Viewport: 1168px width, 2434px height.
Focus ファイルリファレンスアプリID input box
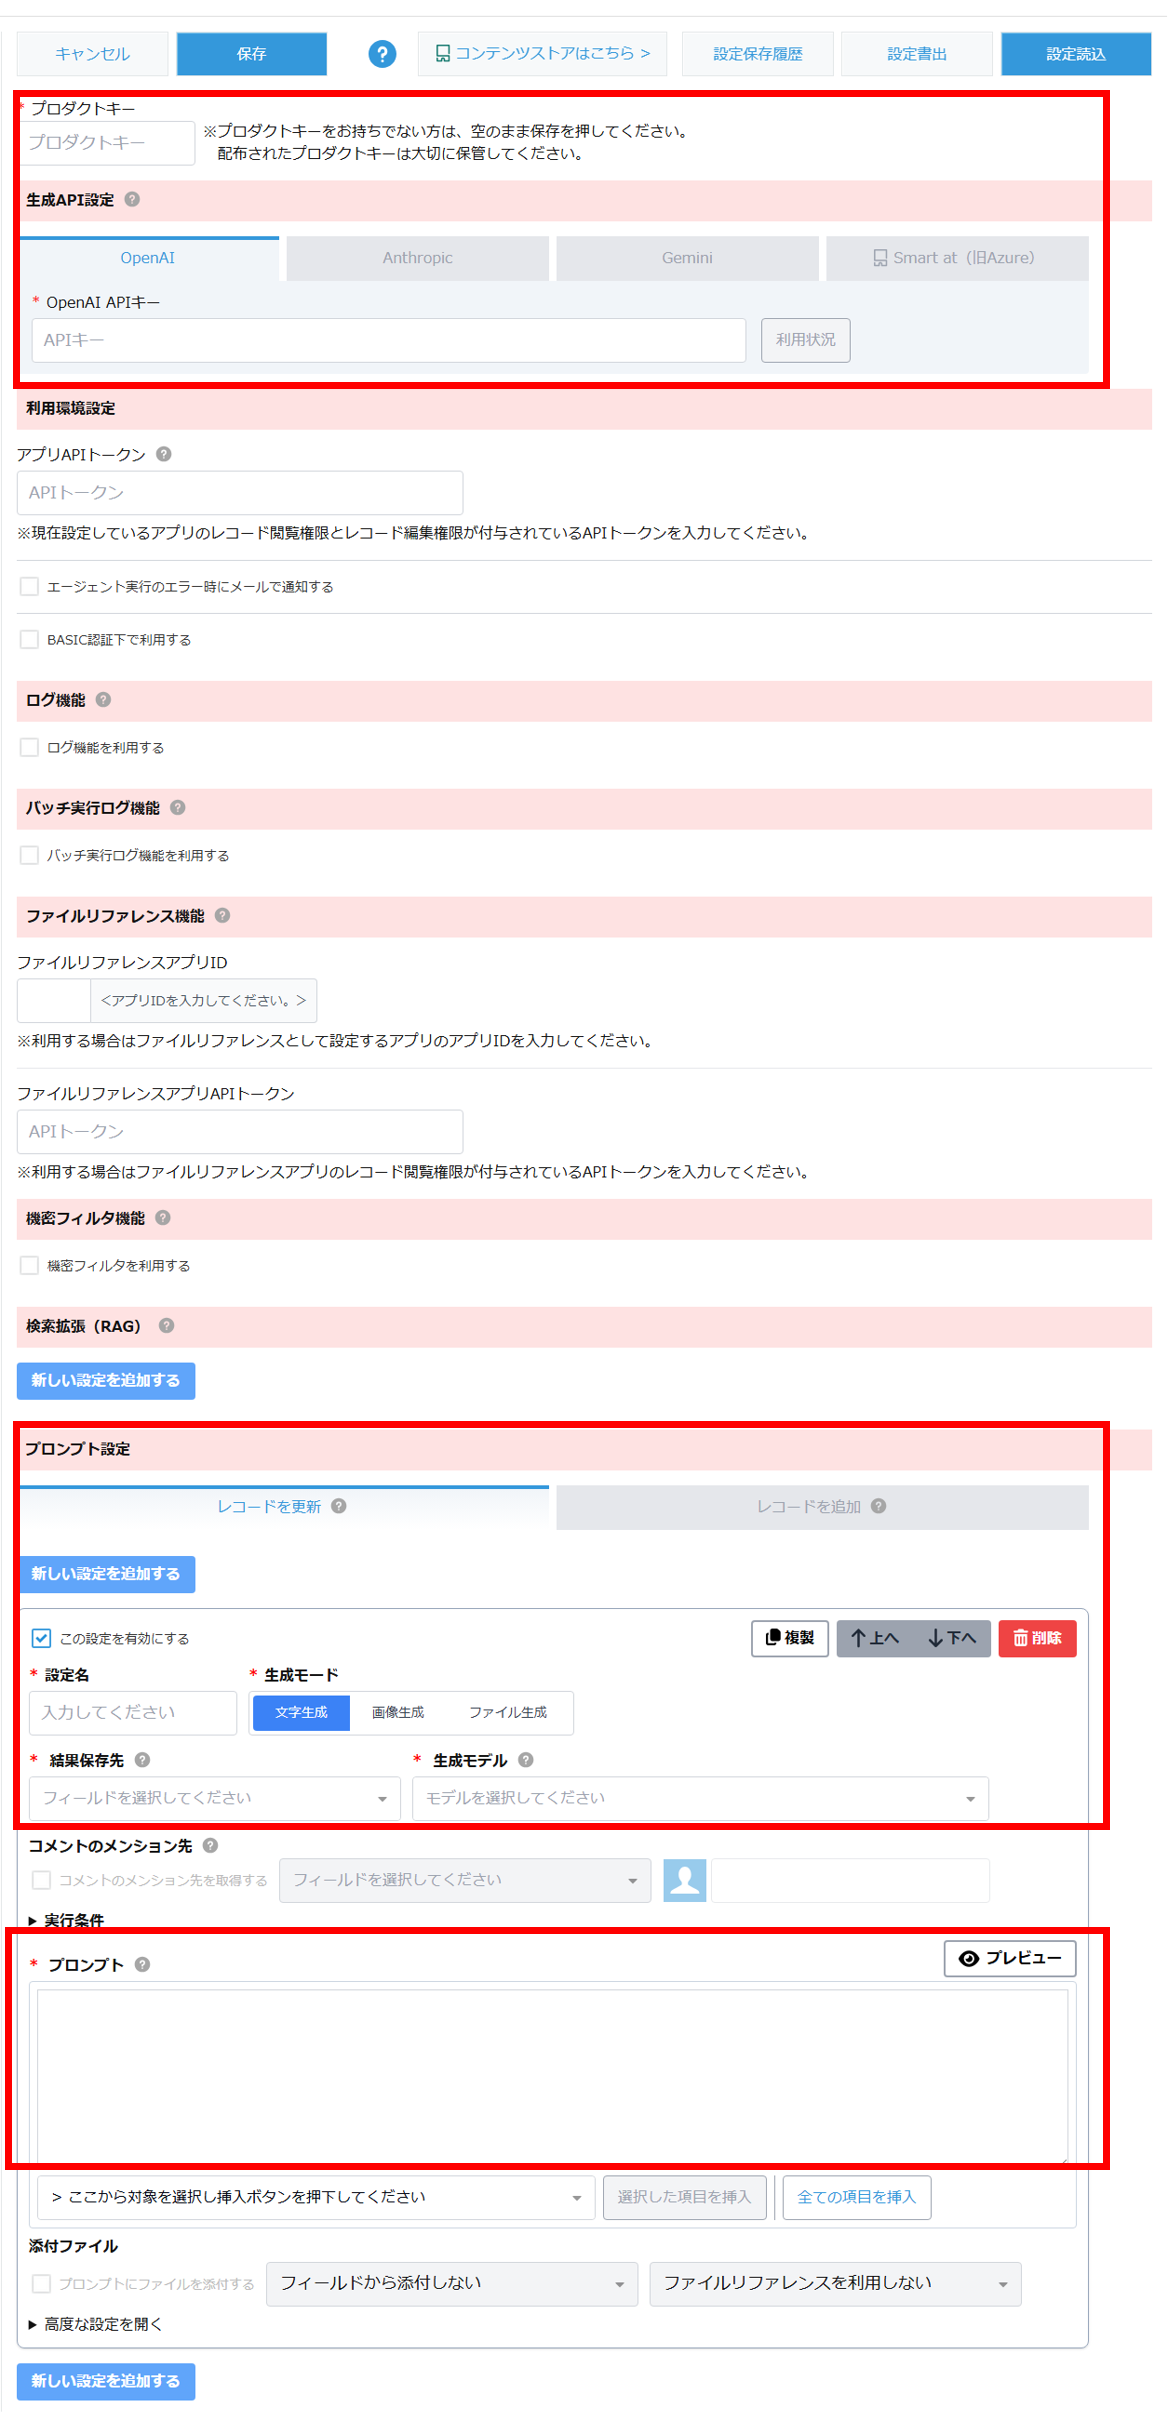tap(54, 1000)
